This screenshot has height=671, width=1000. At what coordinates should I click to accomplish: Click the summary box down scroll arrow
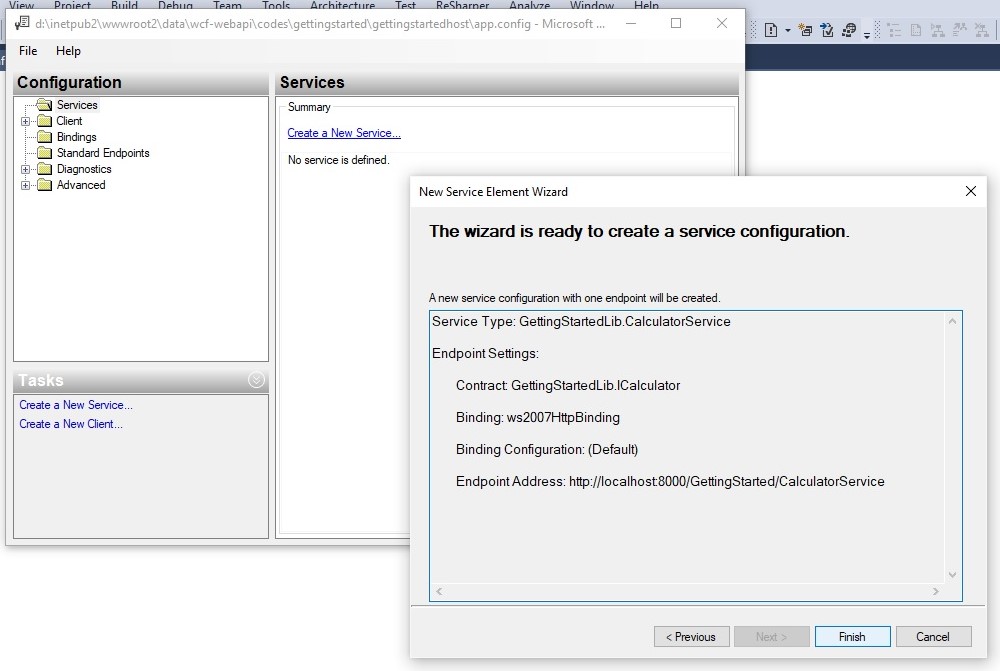pos(952,575)
